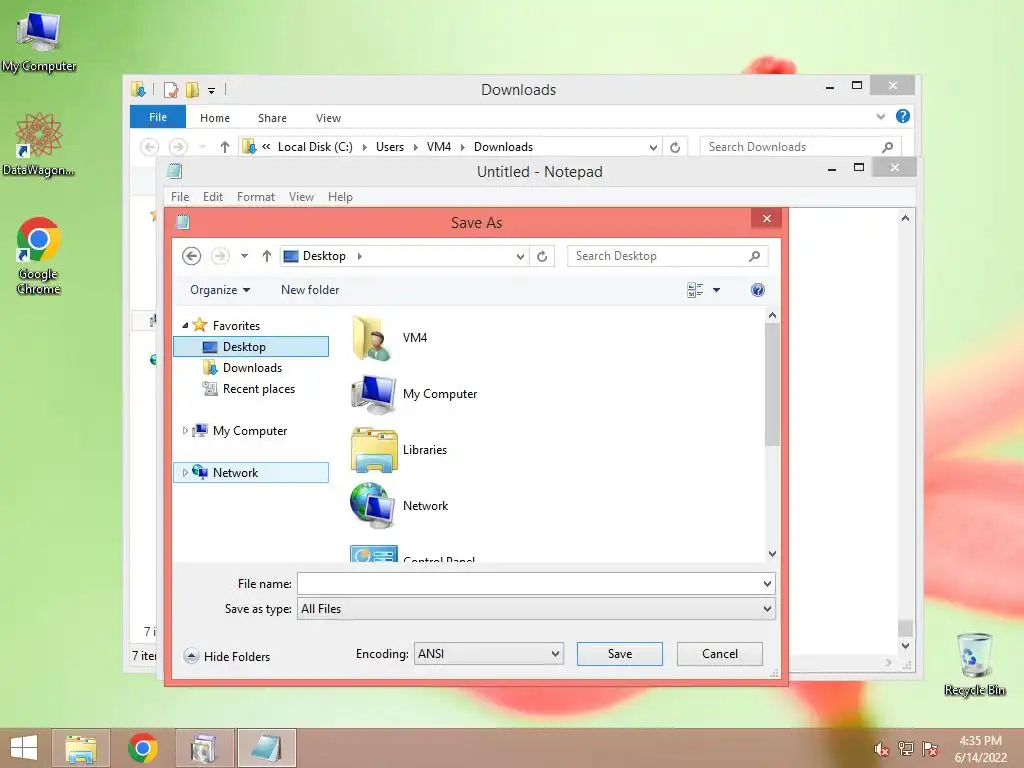
Task: Open Notepad View menu
Action: (x=301, y=197)
